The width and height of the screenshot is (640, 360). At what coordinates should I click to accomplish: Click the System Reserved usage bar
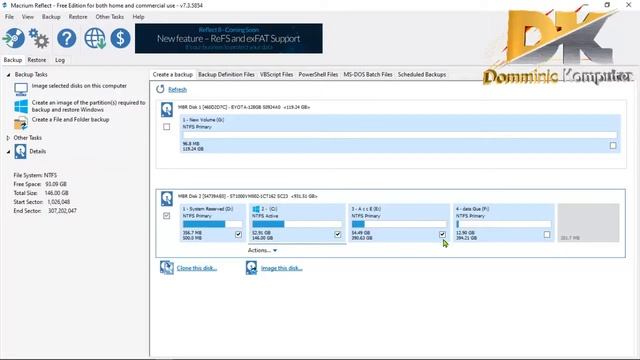(213, 224)
